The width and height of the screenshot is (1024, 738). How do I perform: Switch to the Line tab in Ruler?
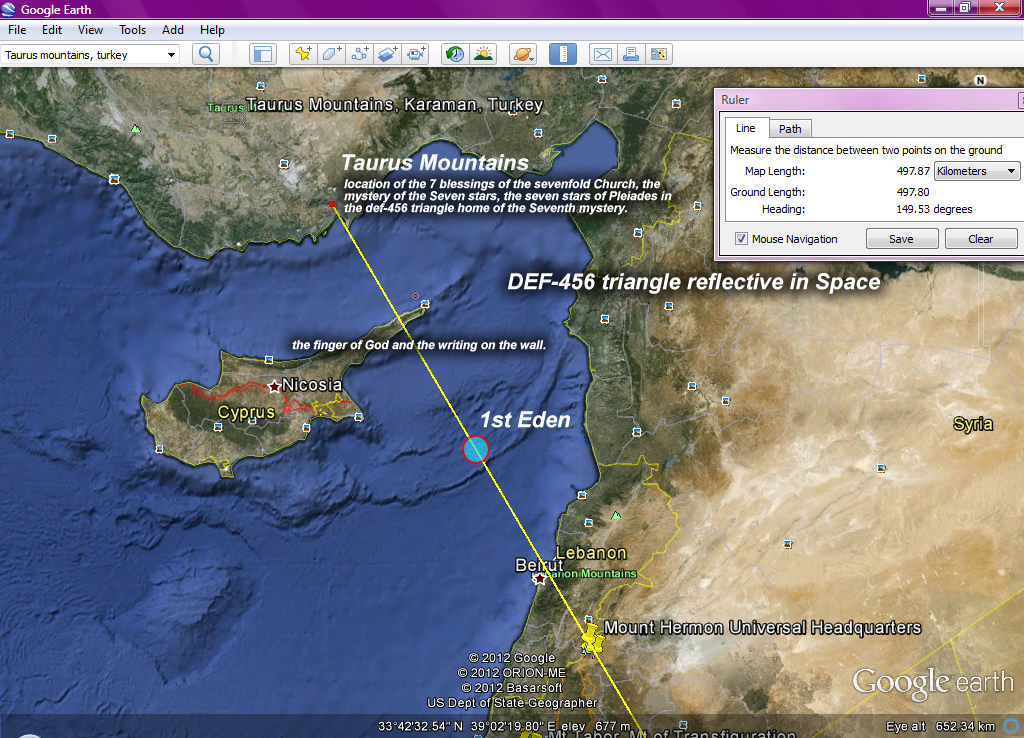pyautogui.click(x=746, y=128)
